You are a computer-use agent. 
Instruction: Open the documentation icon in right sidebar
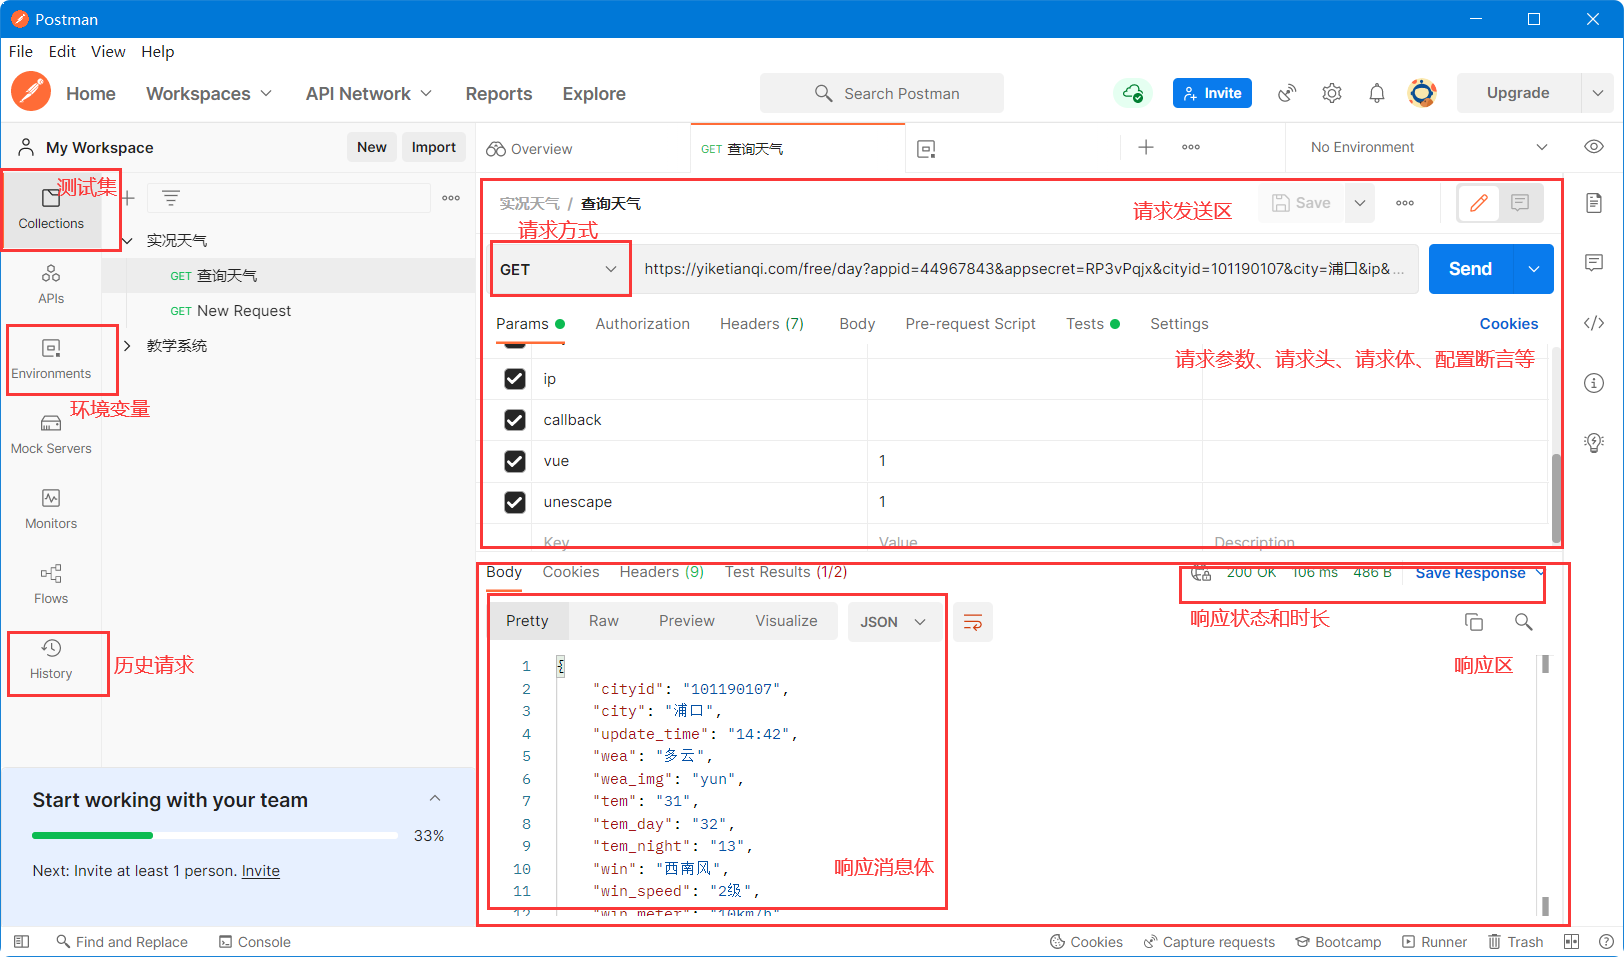pos(1594,203)
